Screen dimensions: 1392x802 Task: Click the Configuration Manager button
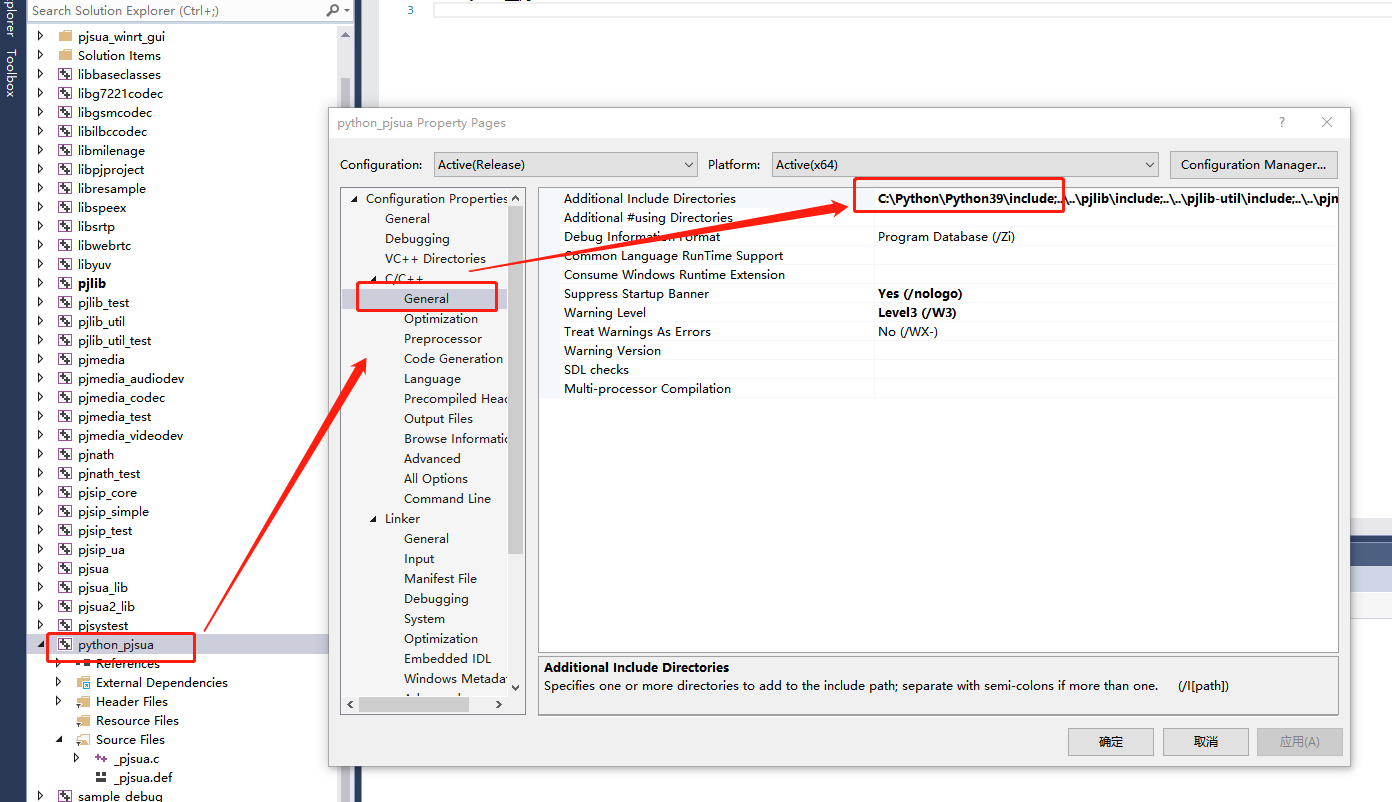coord(1253,165)
